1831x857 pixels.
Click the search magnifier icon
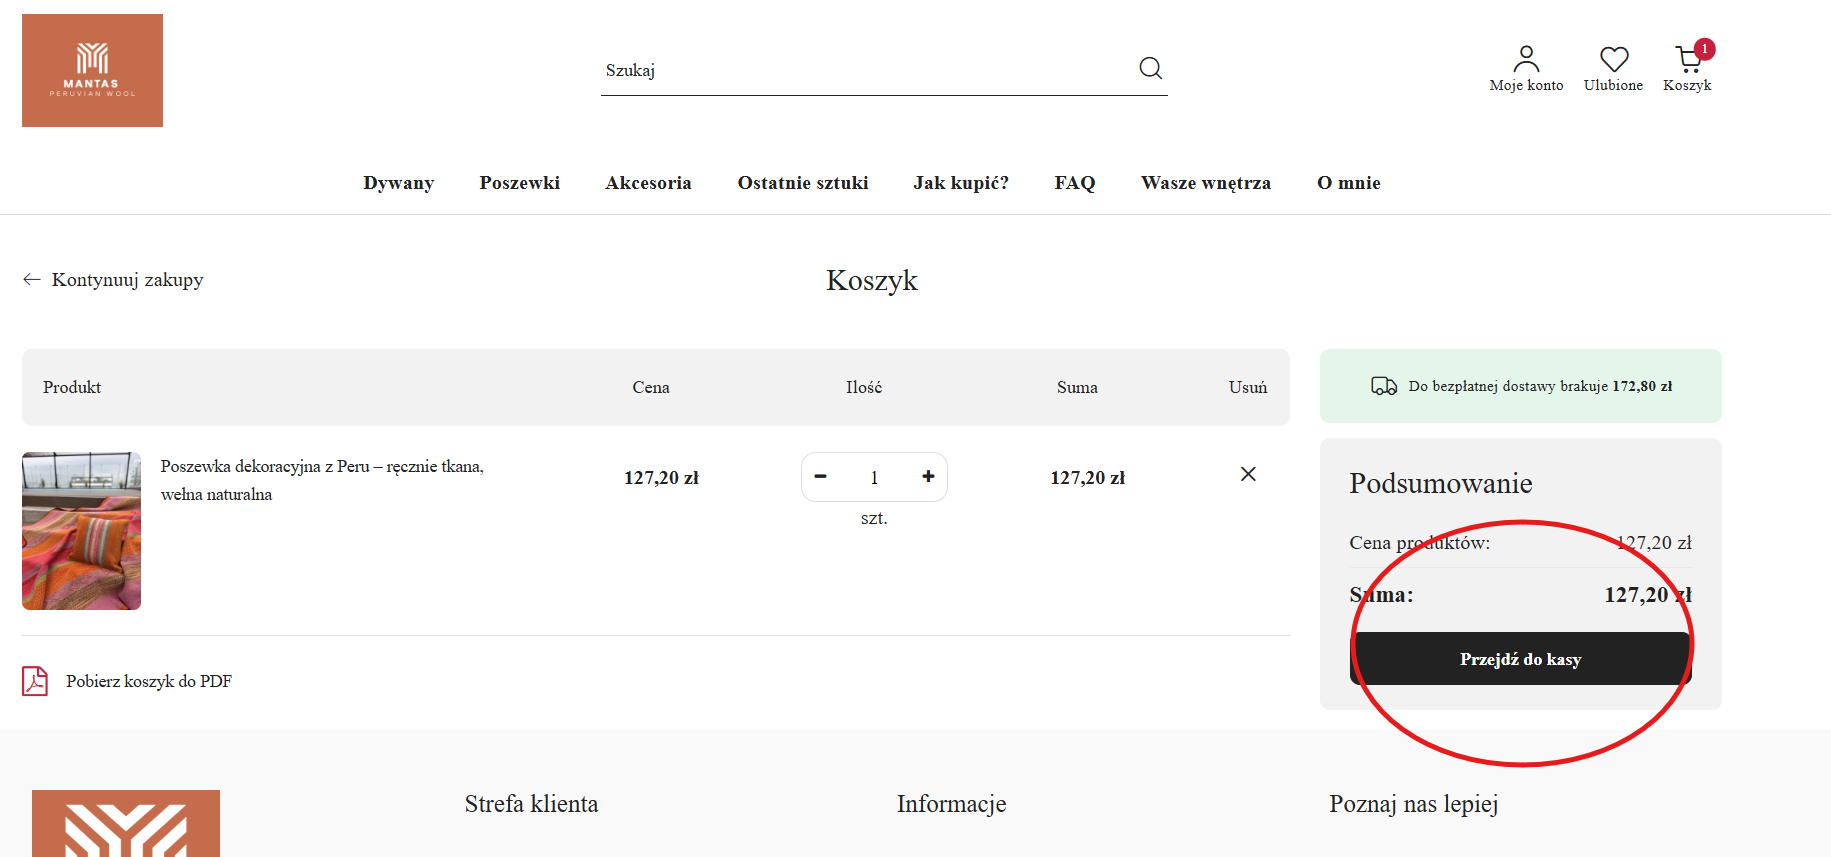(1150, 68)
